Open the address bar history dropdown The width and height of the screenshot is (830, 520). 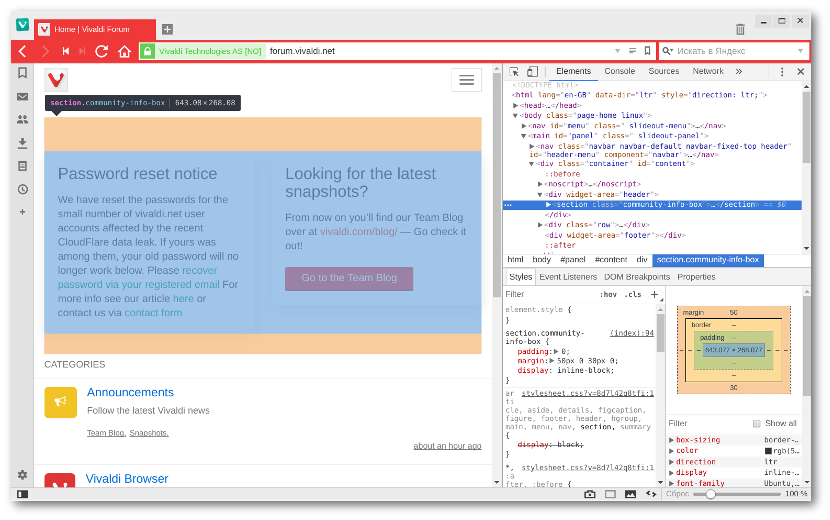pyautogui.click(x=617, y=51)
